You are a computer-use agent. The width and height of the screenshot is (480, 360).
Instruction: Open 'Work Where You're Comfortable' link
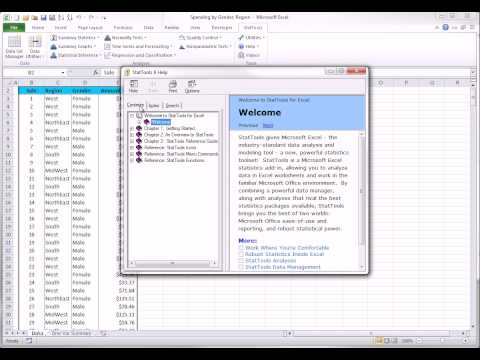287,248
